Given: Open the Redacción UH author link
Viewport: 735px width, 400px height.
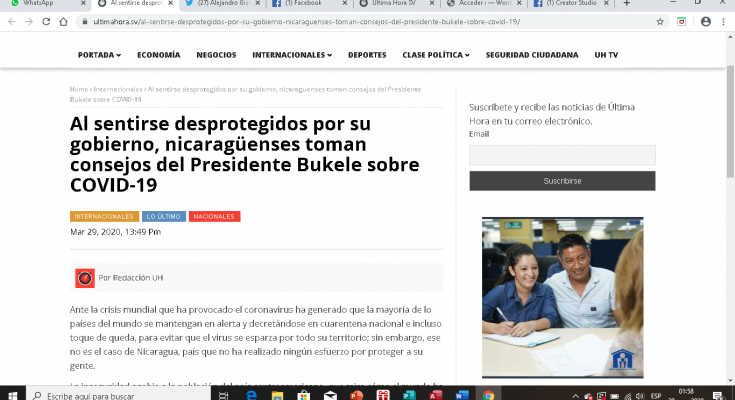Looking at the screenshot, I should (x=137, y=278).
